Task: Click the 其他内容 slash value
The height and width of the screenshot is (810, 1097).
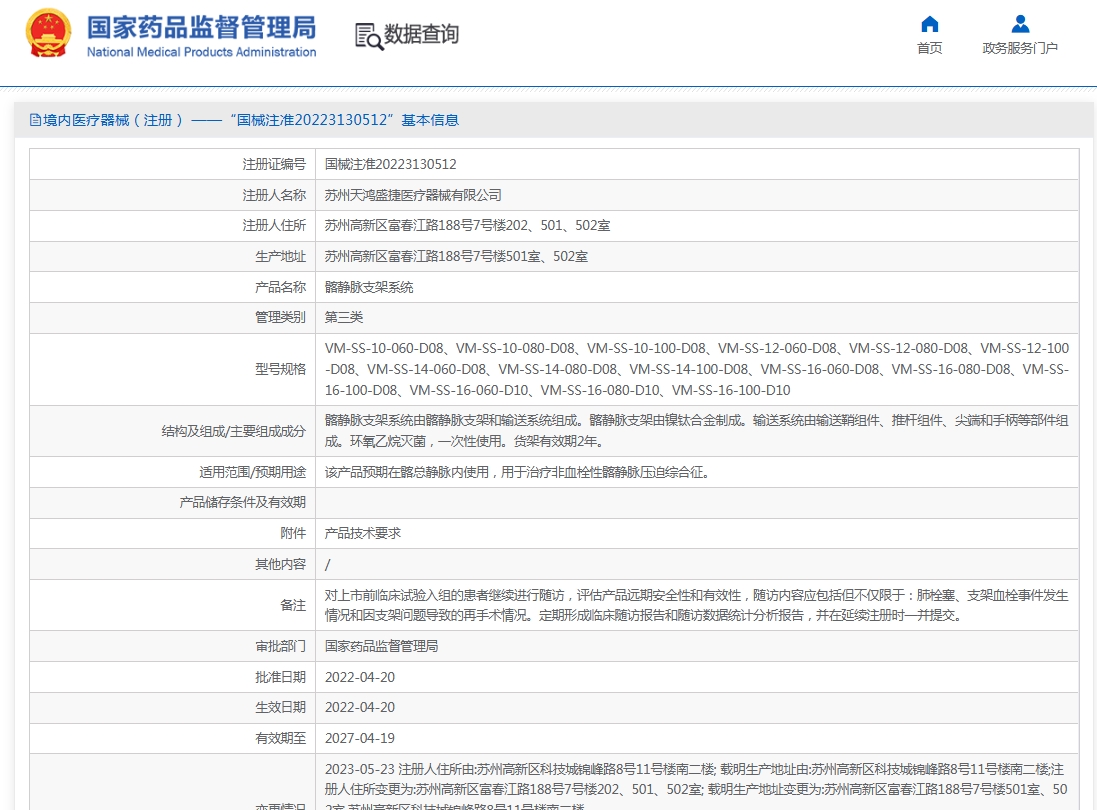Action: 327,564
